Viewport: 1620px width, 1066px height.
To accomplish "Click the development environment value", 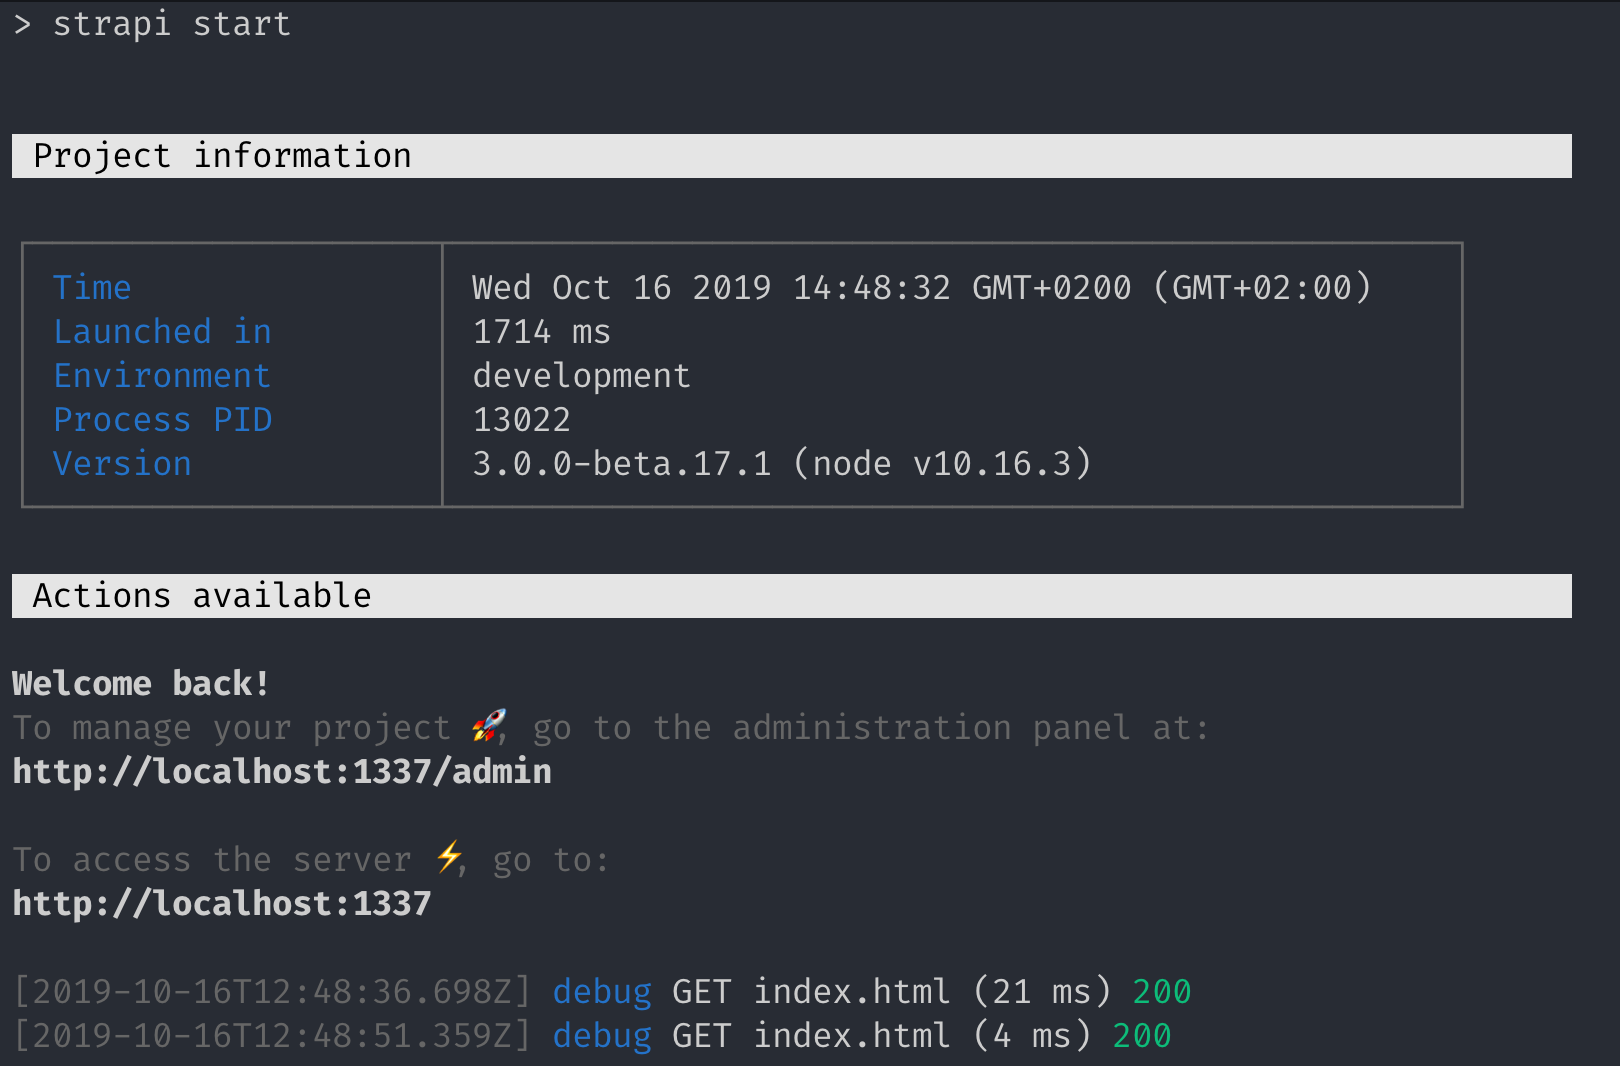I will 582,377.
